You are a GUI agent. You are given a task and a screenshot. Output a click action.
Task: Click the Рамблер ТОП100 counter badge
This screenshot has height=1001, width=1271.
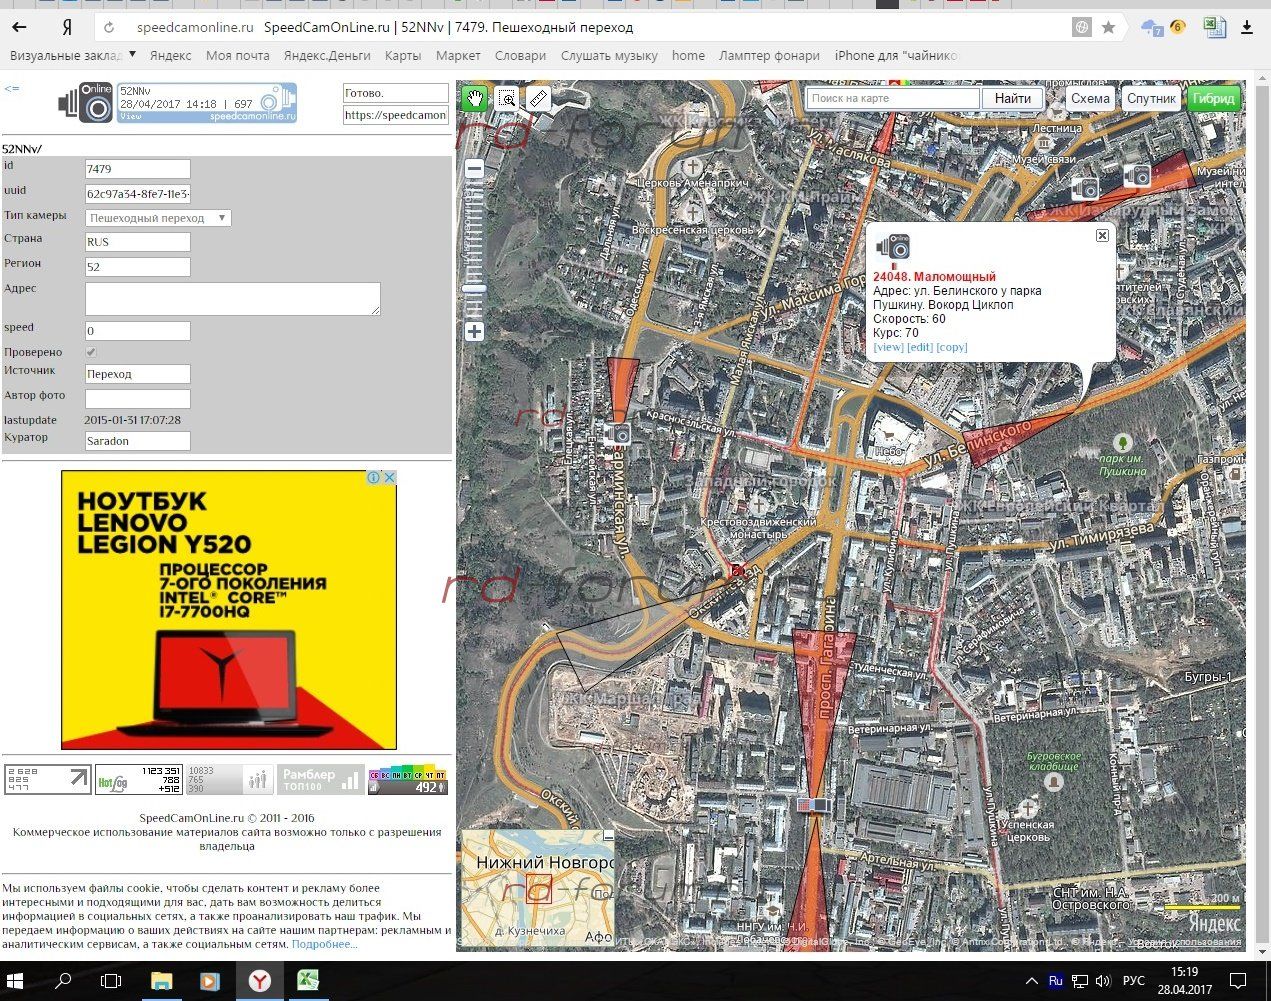click(x=322, y=780)
